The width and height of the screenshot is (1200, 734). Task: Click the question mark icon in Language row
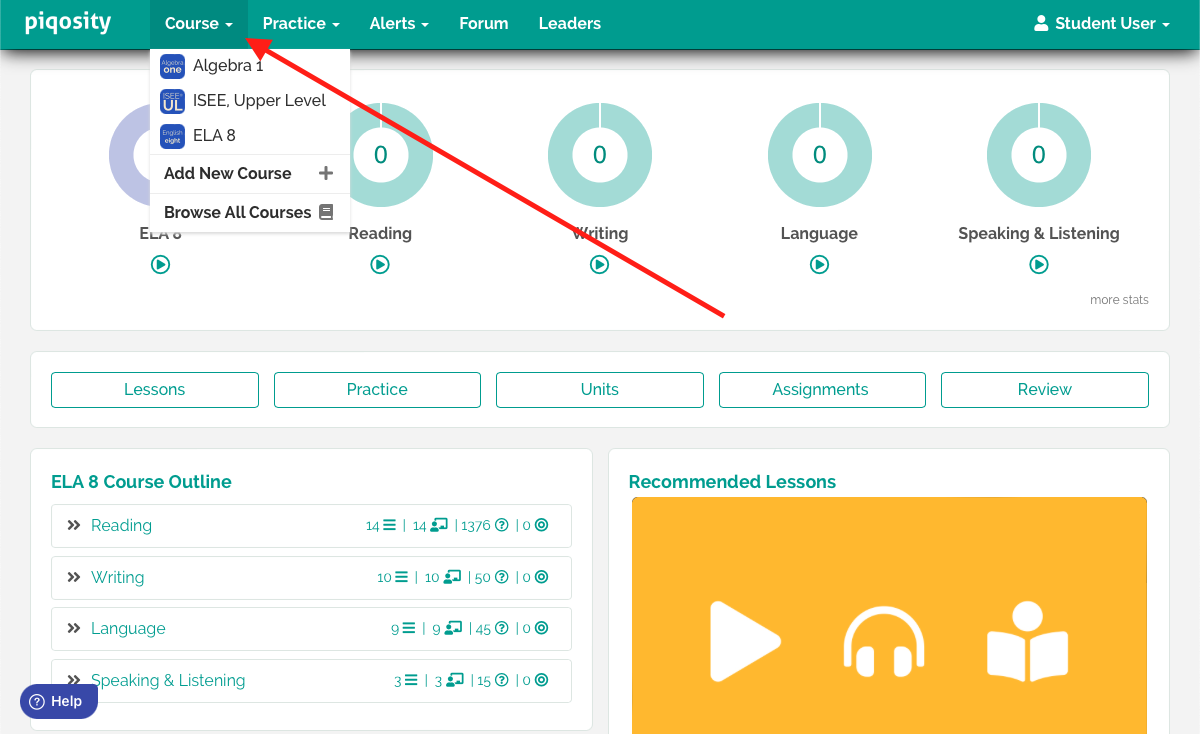click(x=502, y=628)
